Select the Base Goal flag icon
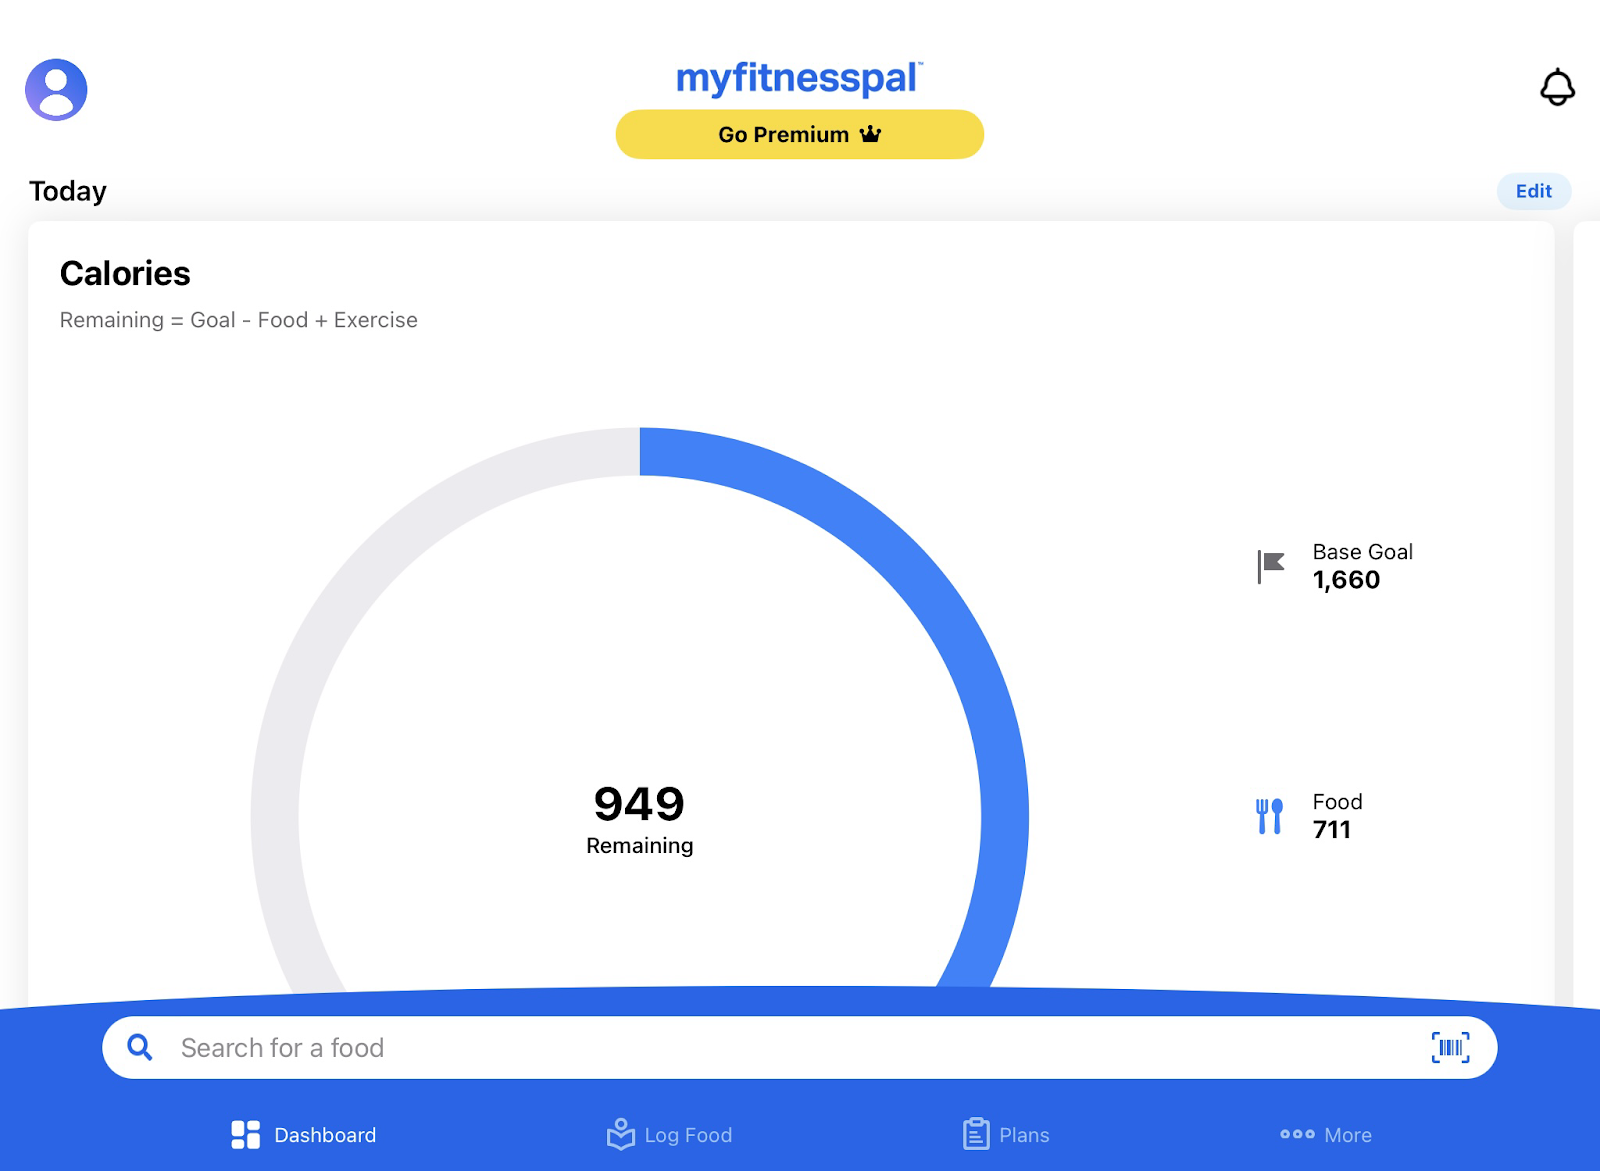The image size is (1600, 1171). click(x=1268, y=566)
